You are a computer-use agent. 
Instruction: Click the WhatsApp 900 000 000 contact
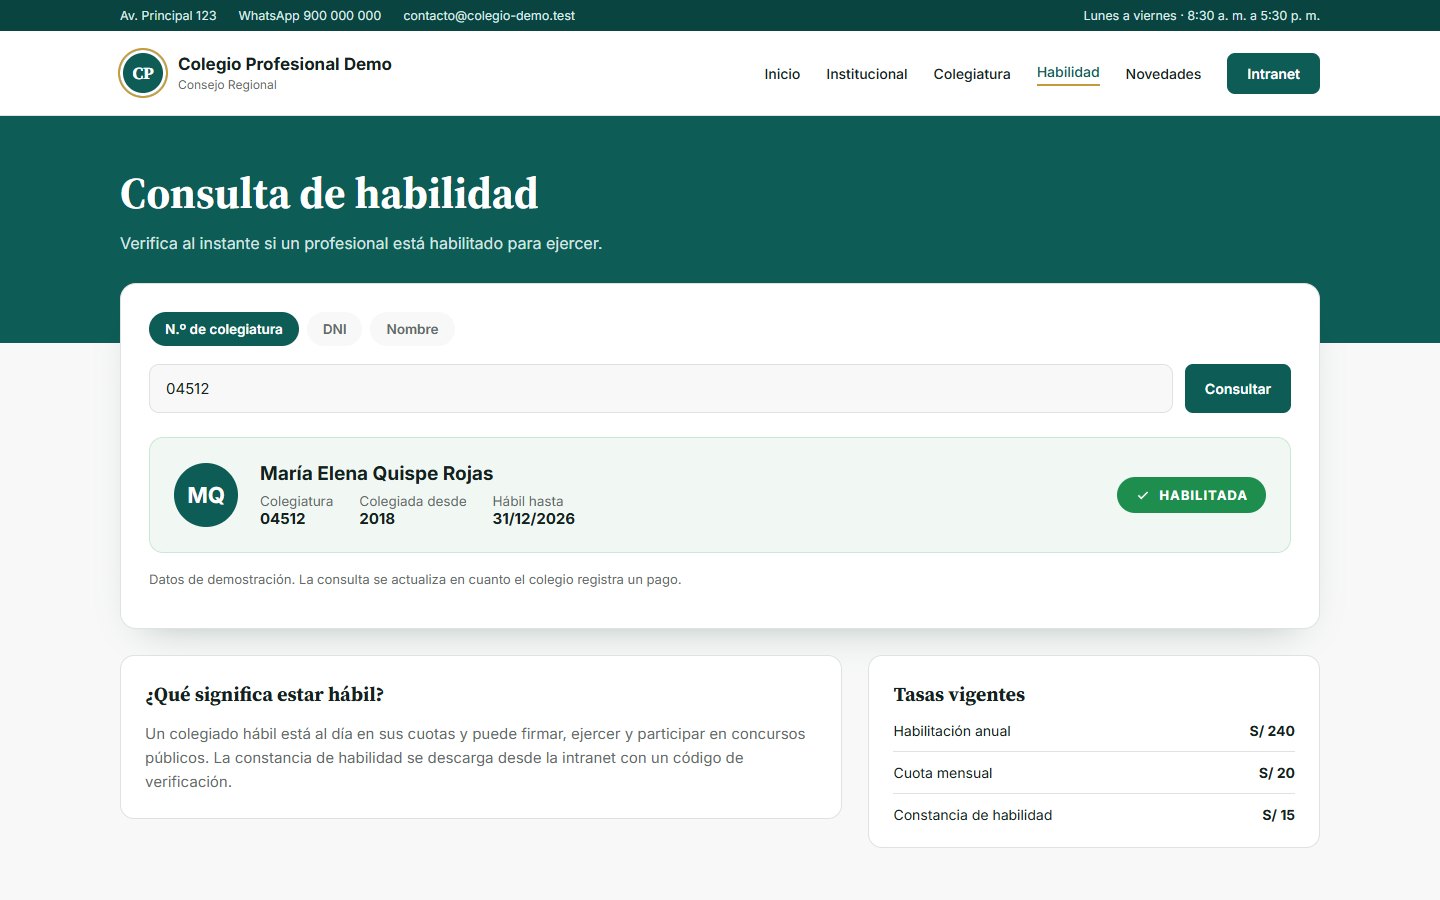310,16
